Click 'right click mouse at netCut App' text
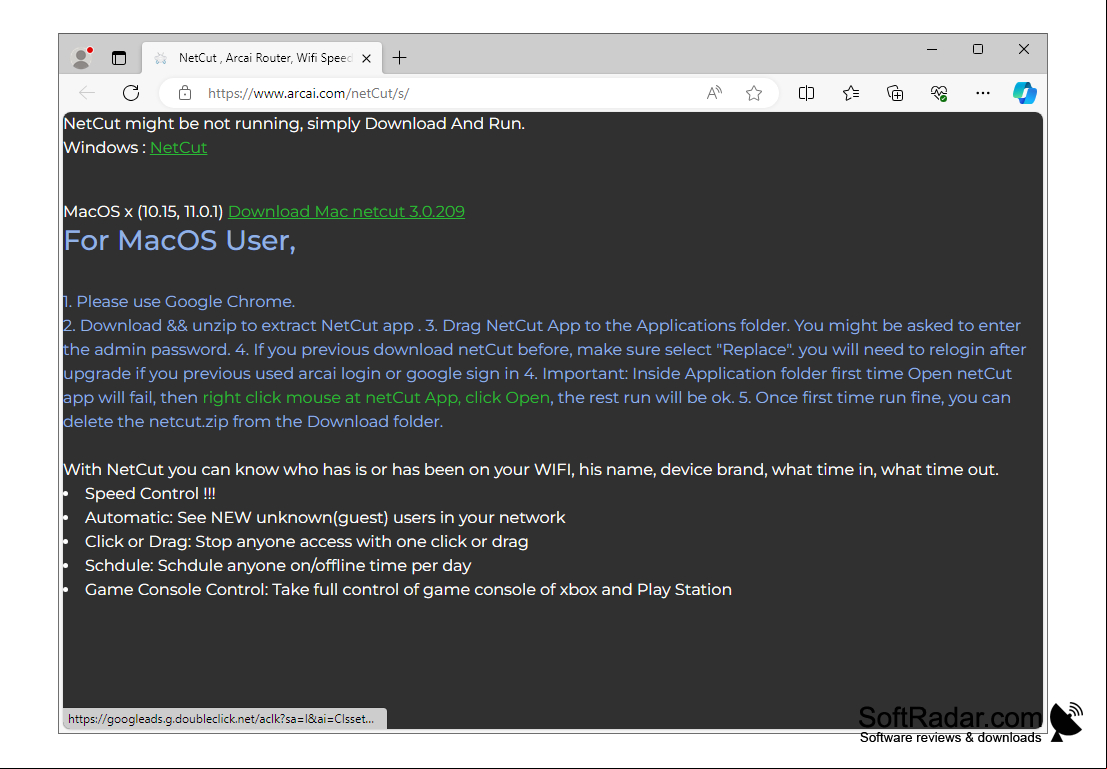 (331, 398)
